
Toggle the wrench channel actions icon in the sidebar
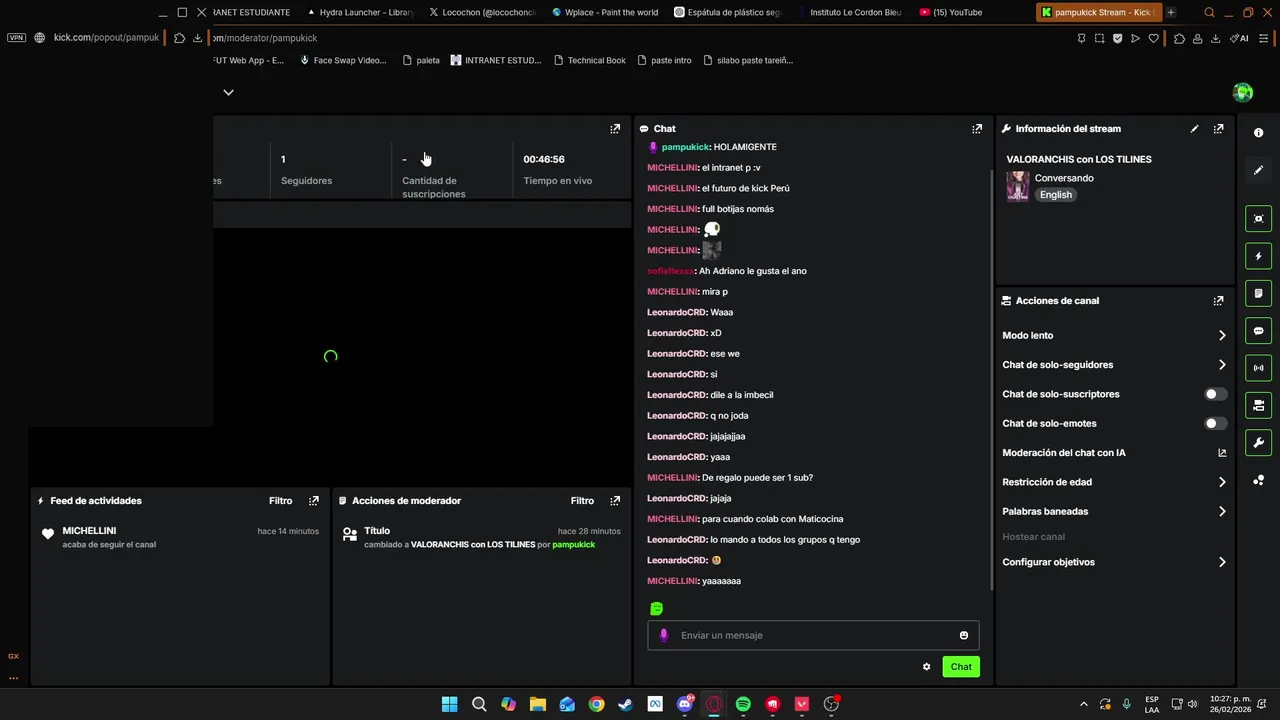tap(1258, 443)
